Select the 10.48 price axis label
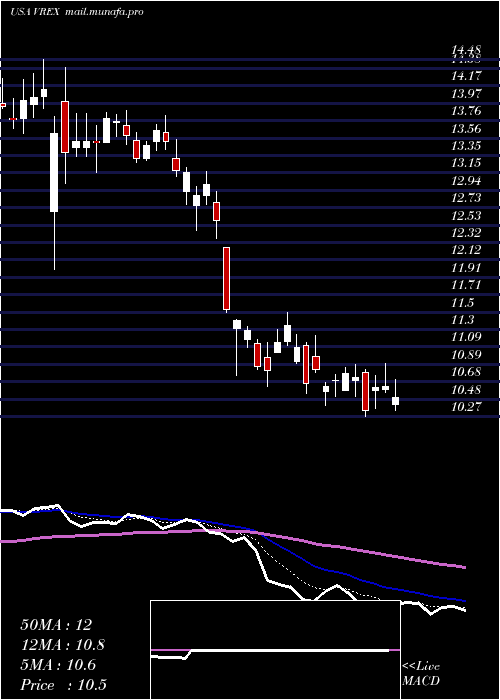Viewport: 500px width, 700px height. point(467,390)
